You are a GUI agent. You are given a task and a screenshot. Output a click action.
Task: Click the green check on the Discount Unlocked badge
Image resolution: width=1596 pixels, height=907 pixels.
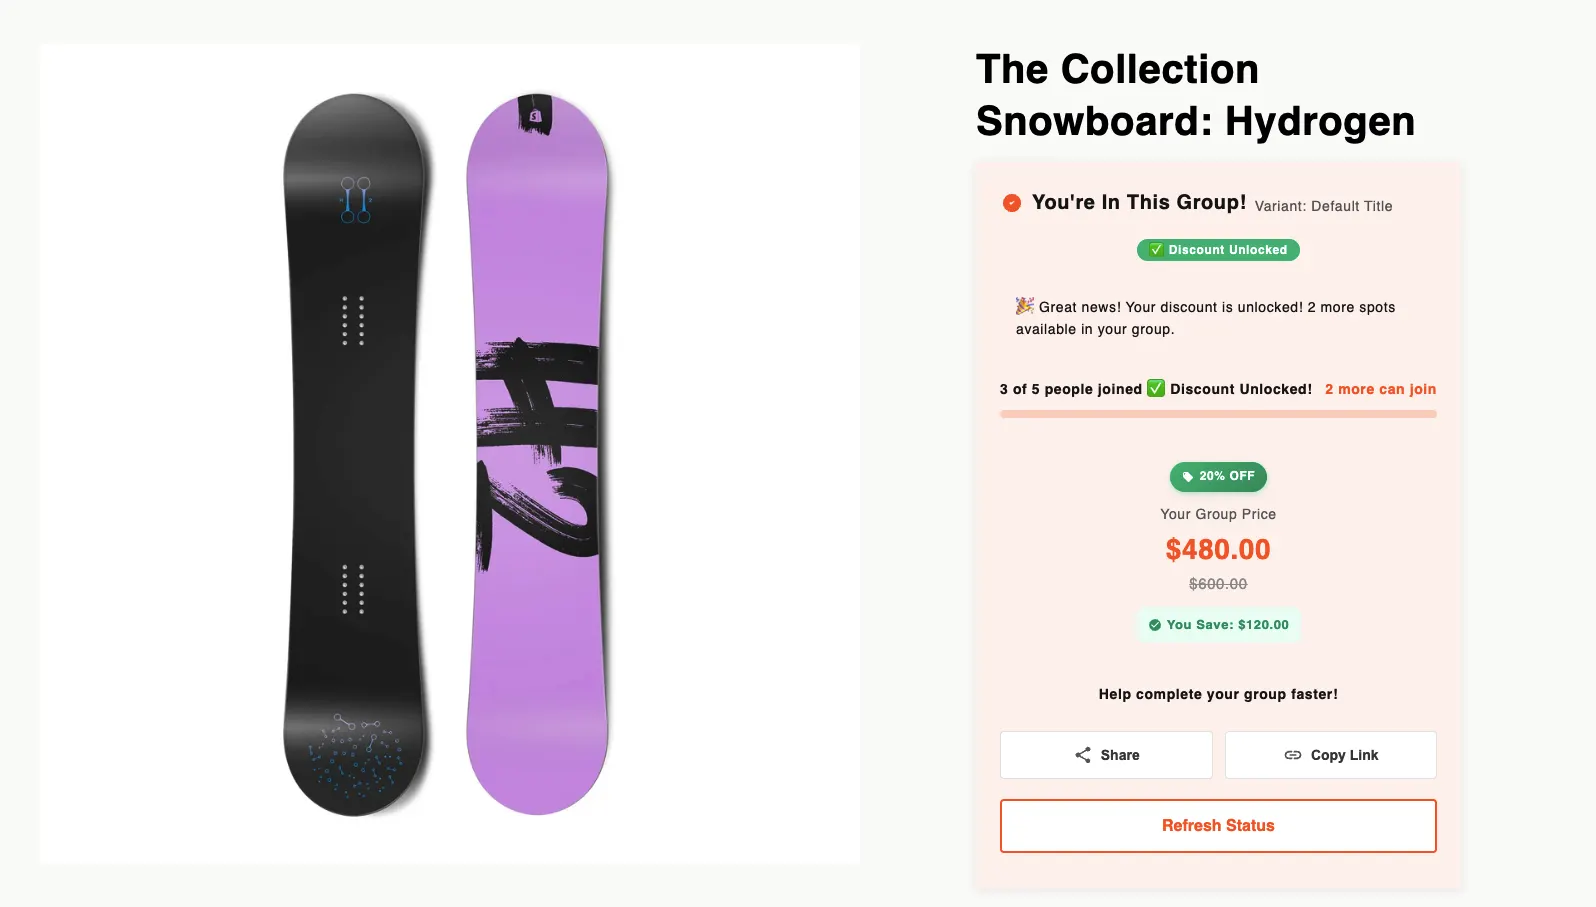point(1156,250)
